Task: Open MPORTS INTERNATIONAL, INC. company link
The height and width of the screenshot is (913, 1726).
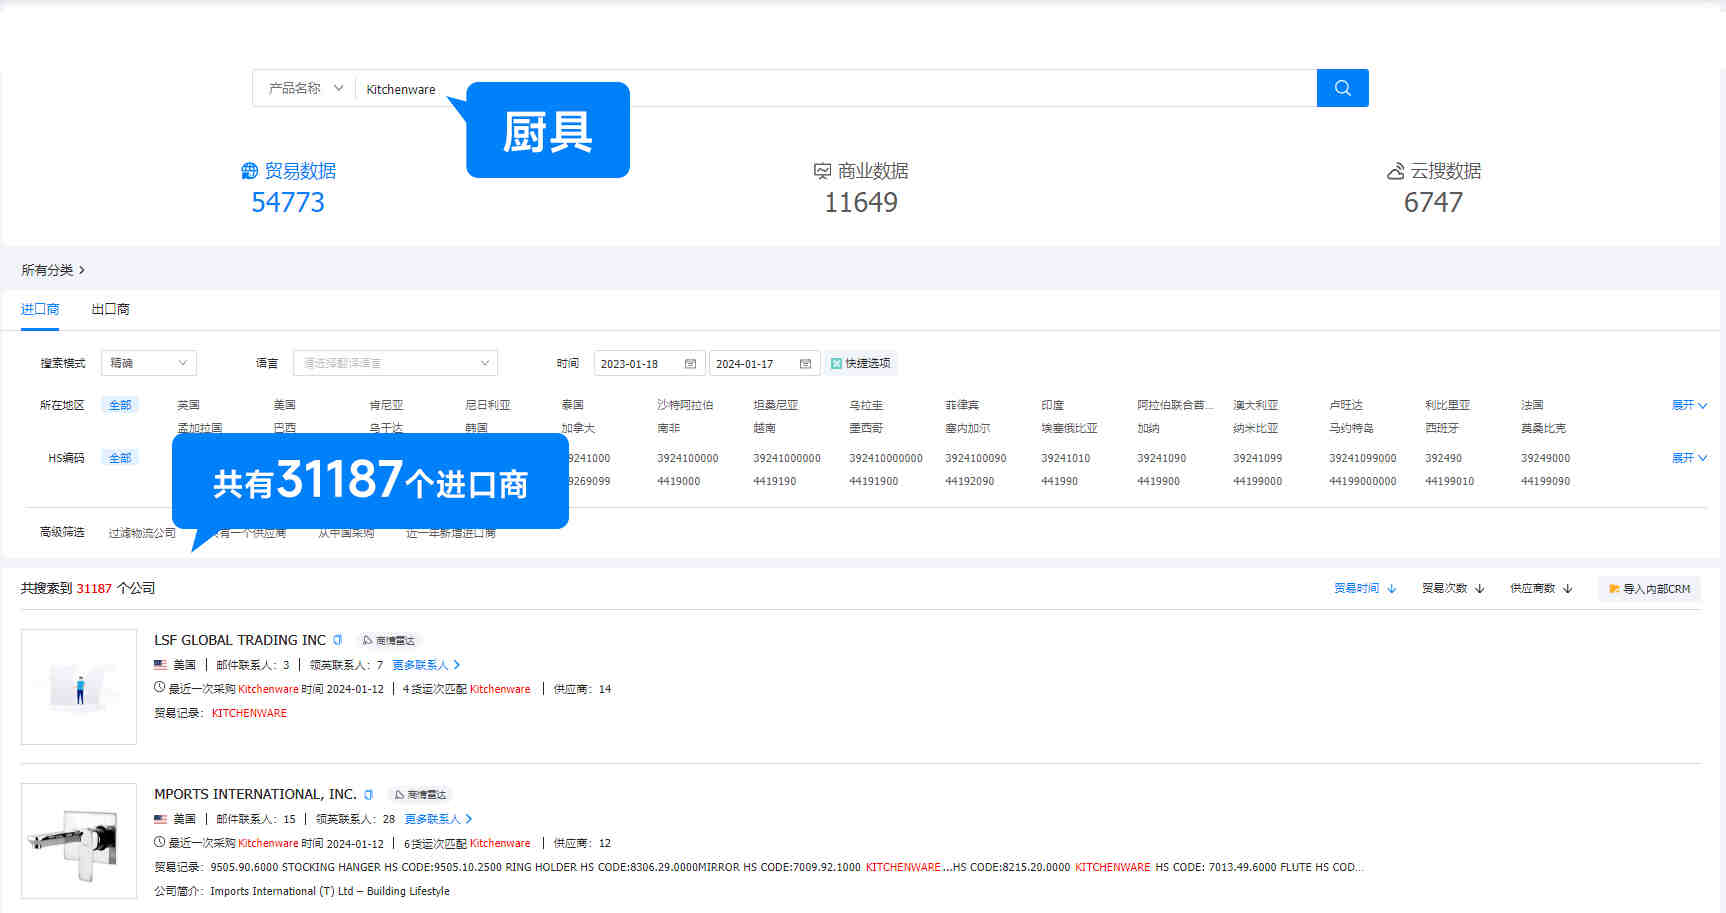Action: pyautogui.click(x=255, y=794)
